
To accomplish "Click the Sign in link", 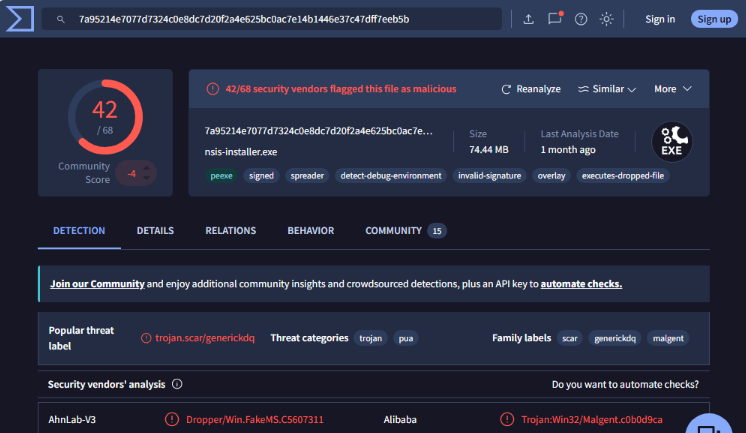I will coord(660,19).
